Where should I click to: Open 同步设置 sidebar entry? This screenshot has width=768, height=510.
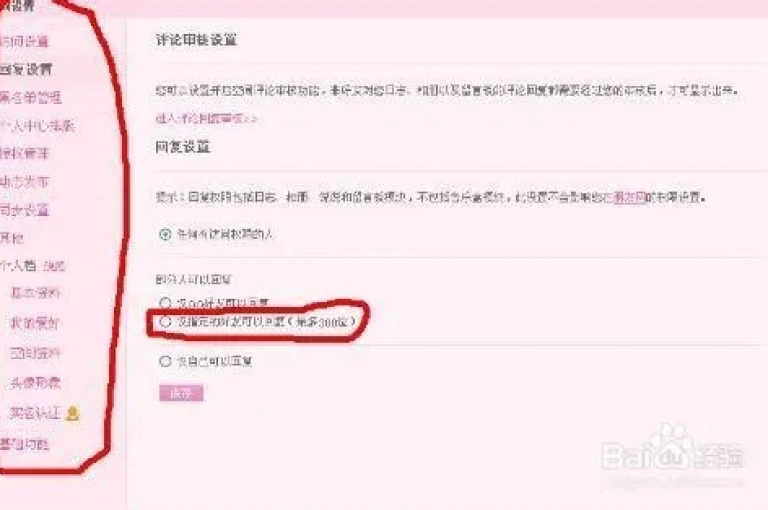(24, 210)
